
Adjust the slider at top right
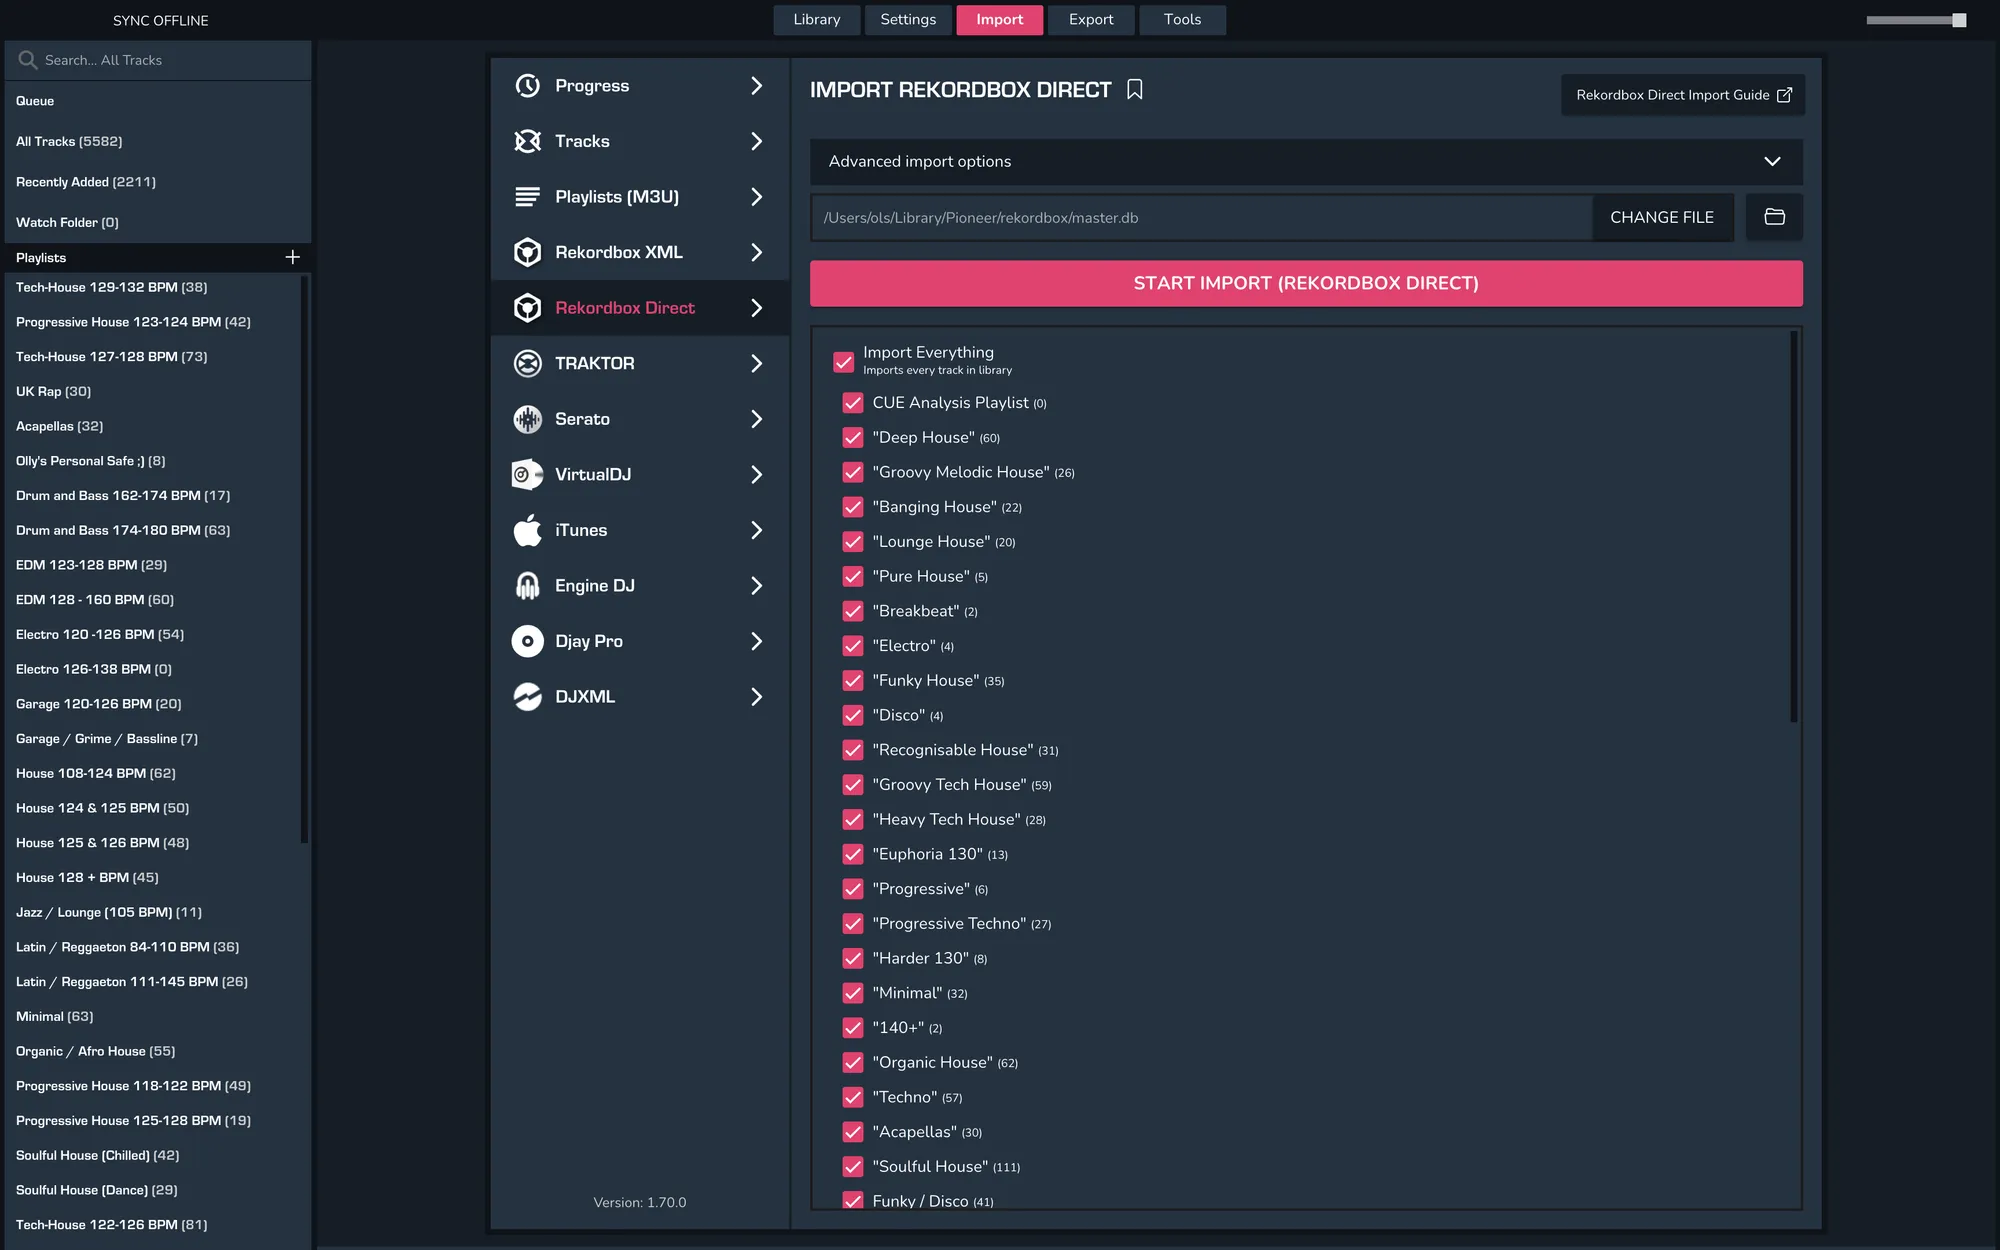pos(1915,17)
